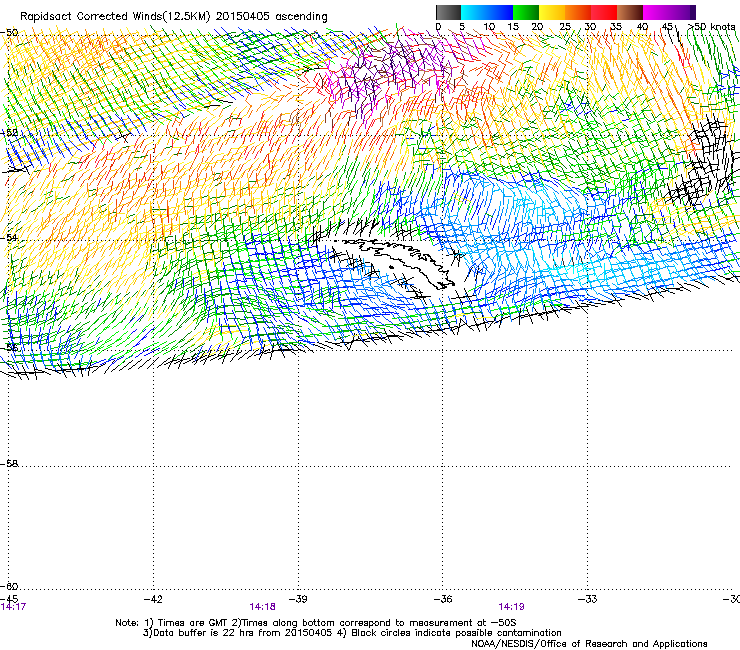Select the yellow 20-25 knots legend swatch

(x=552, y=12)
